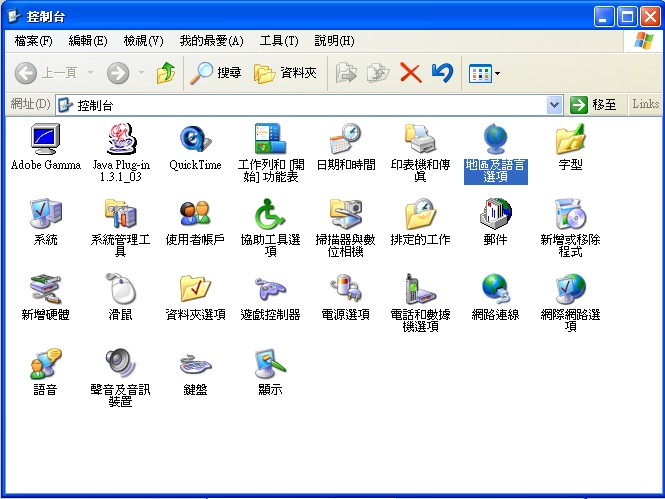Open the 遊戲控制器 gamepad icon
The image size is (665, 499).
(x=270, y=289)
